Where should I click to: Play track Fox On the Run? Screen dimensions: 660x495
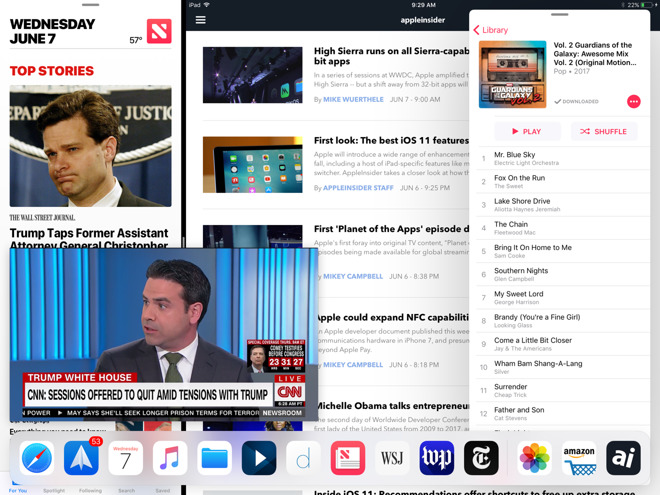pyautogui.click(x=563, y=181)
